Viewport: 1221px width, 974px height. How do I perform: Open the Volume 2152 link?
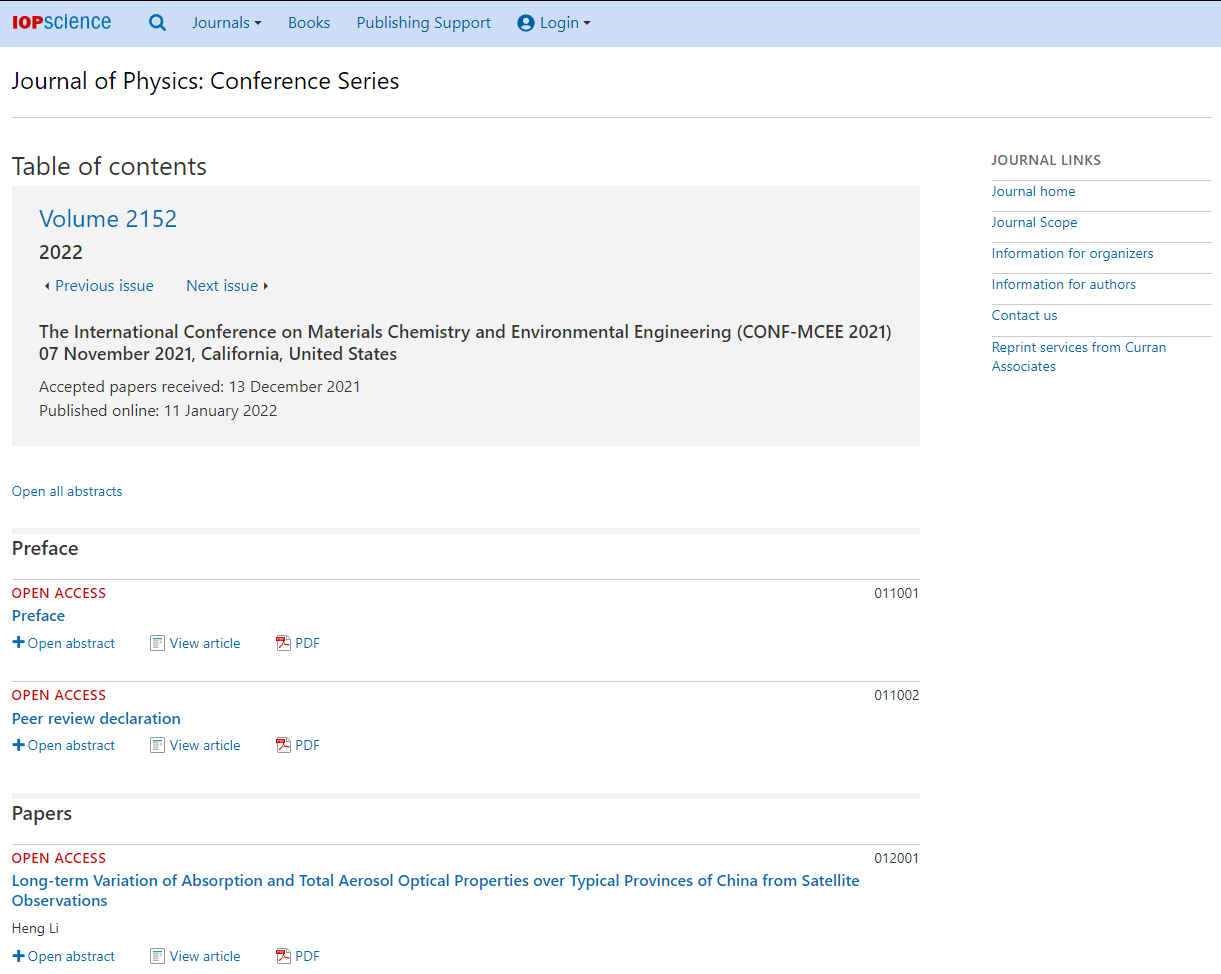click(108, 219)
